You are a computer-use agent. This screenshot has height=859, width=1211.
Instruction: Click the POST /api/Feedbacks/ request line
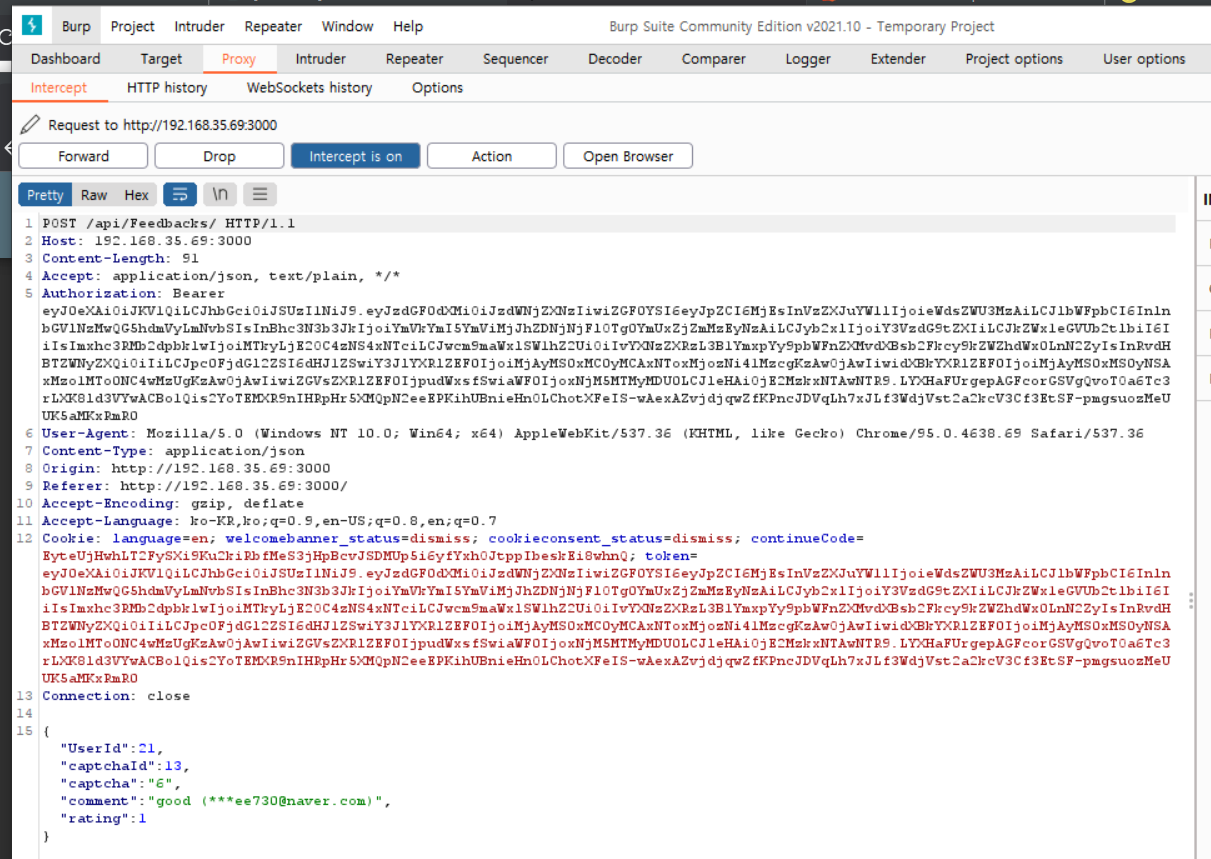(168, 223)
